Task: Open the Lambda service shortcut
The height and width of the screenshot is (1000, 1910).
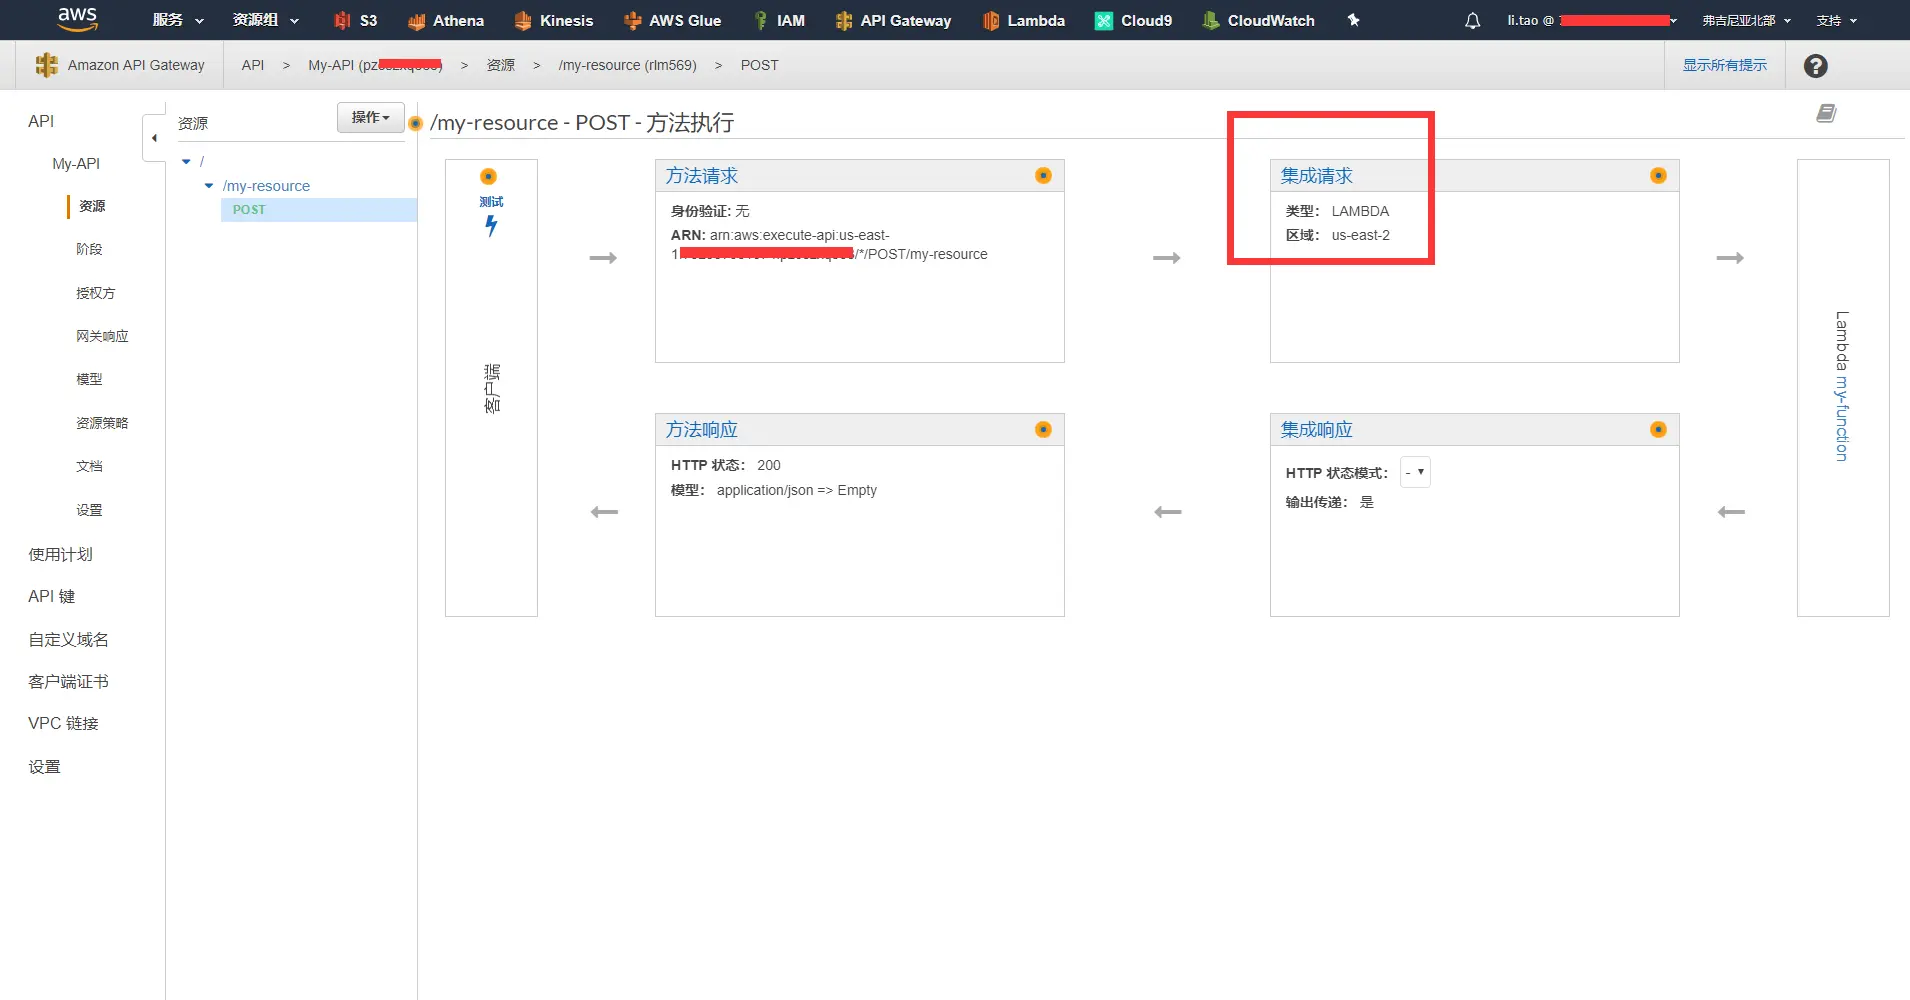Action: pos(1024,20)
